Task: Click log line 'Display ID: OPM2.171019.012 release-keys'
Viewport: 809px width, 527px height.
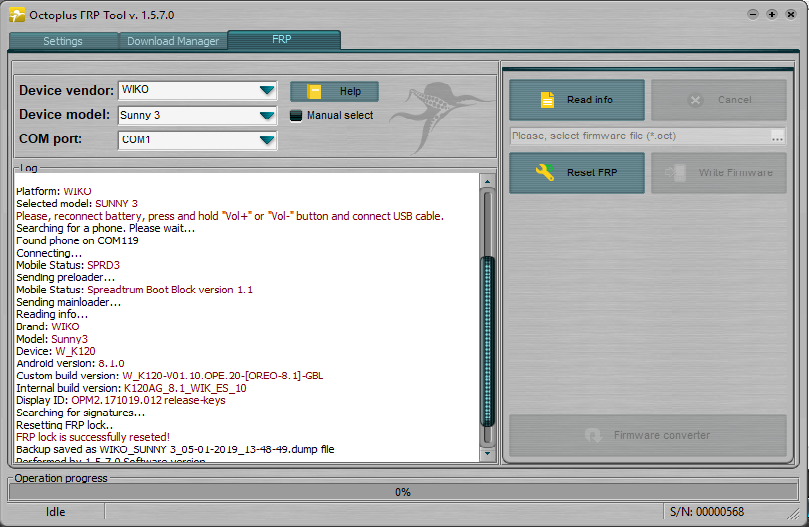Action: (121, 400)
